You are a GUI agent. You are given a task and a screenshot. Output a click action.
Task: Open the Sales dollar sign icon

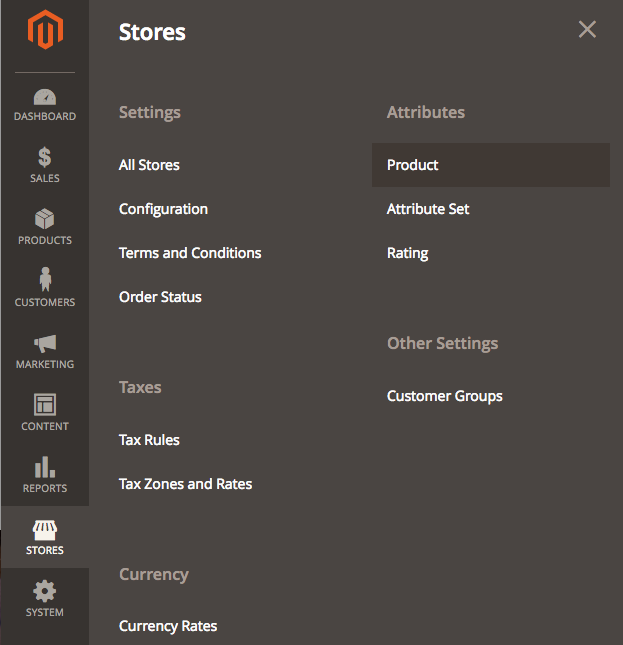45,157
